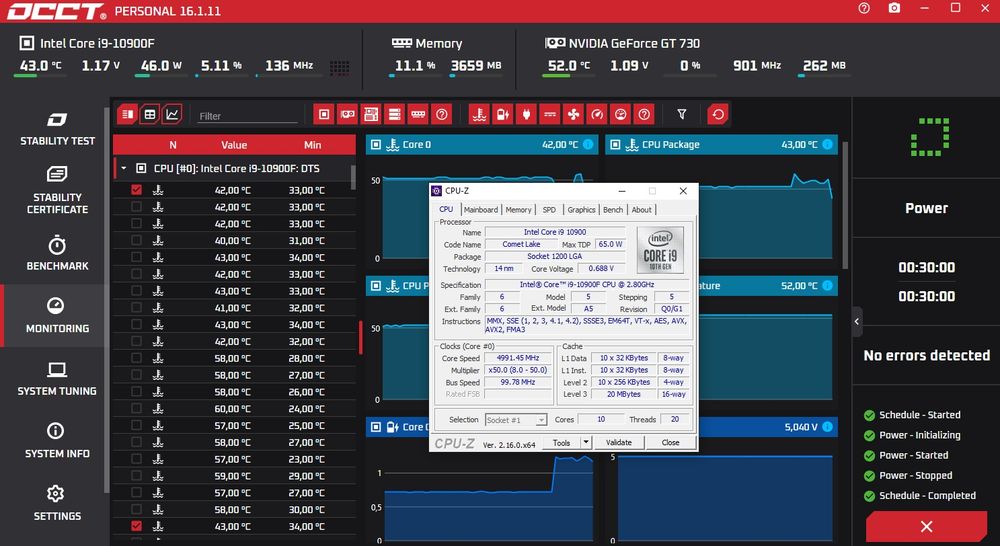The height and width of the screenshot is (546, 1000).
Task: Click the sensor table vertical scrollbar
Action: pyautogui.click(x=353, y=177)
